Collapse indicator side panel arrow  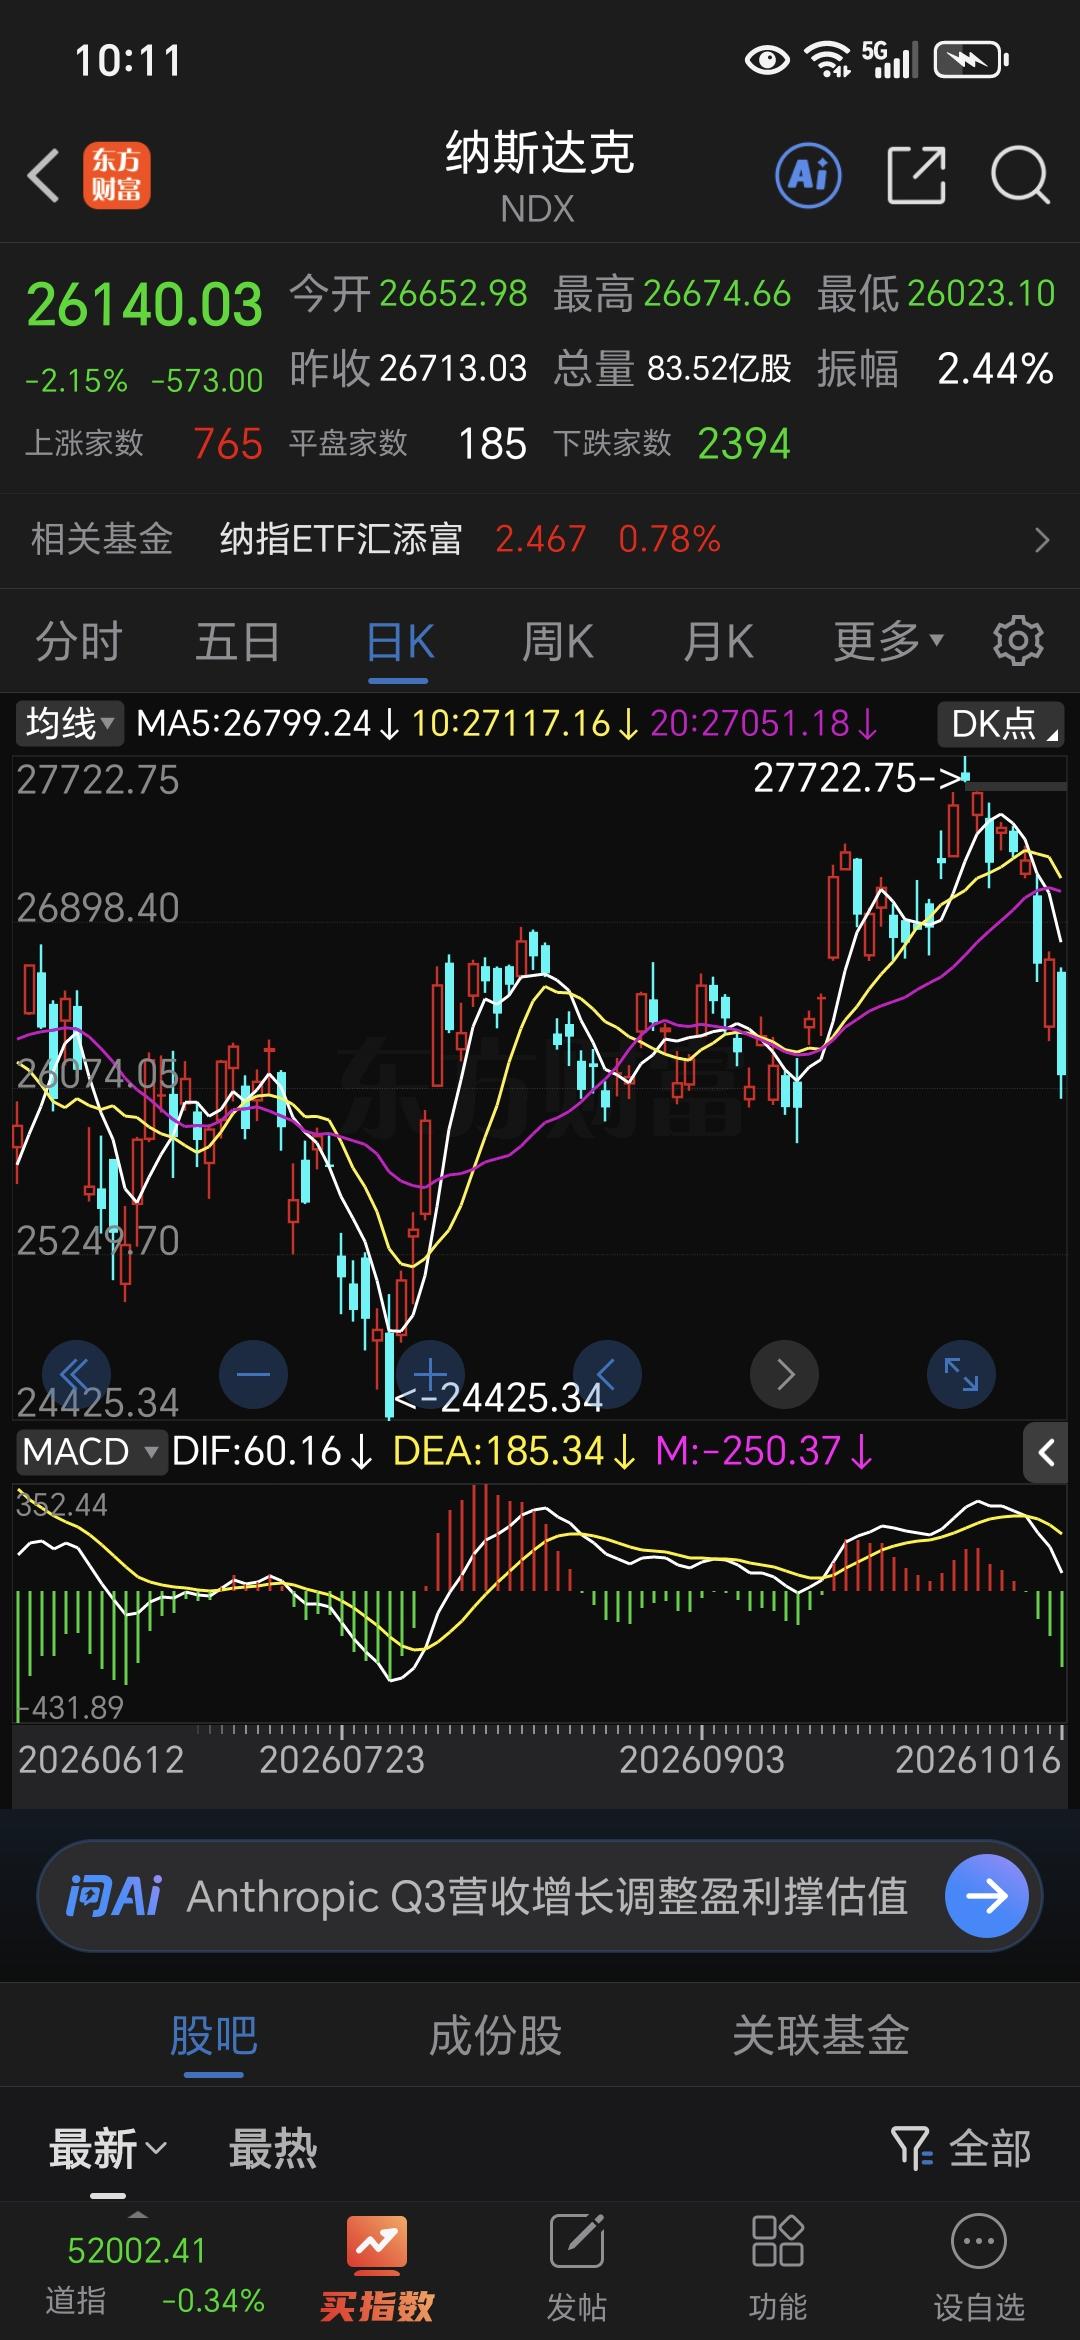(1045, 1452)
